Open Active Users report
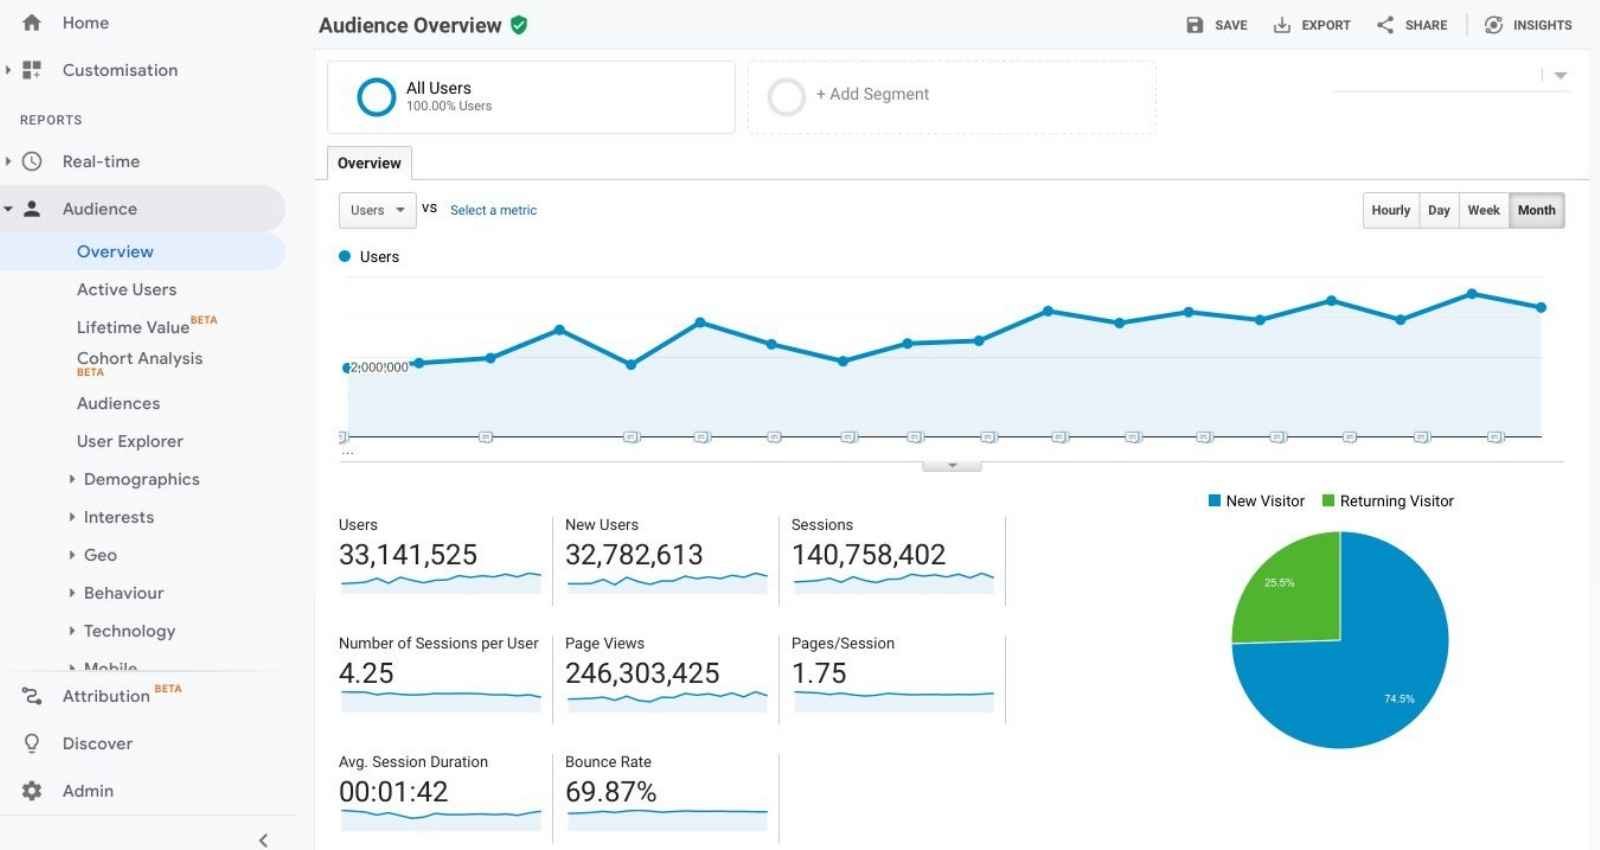 click(126, 289)
